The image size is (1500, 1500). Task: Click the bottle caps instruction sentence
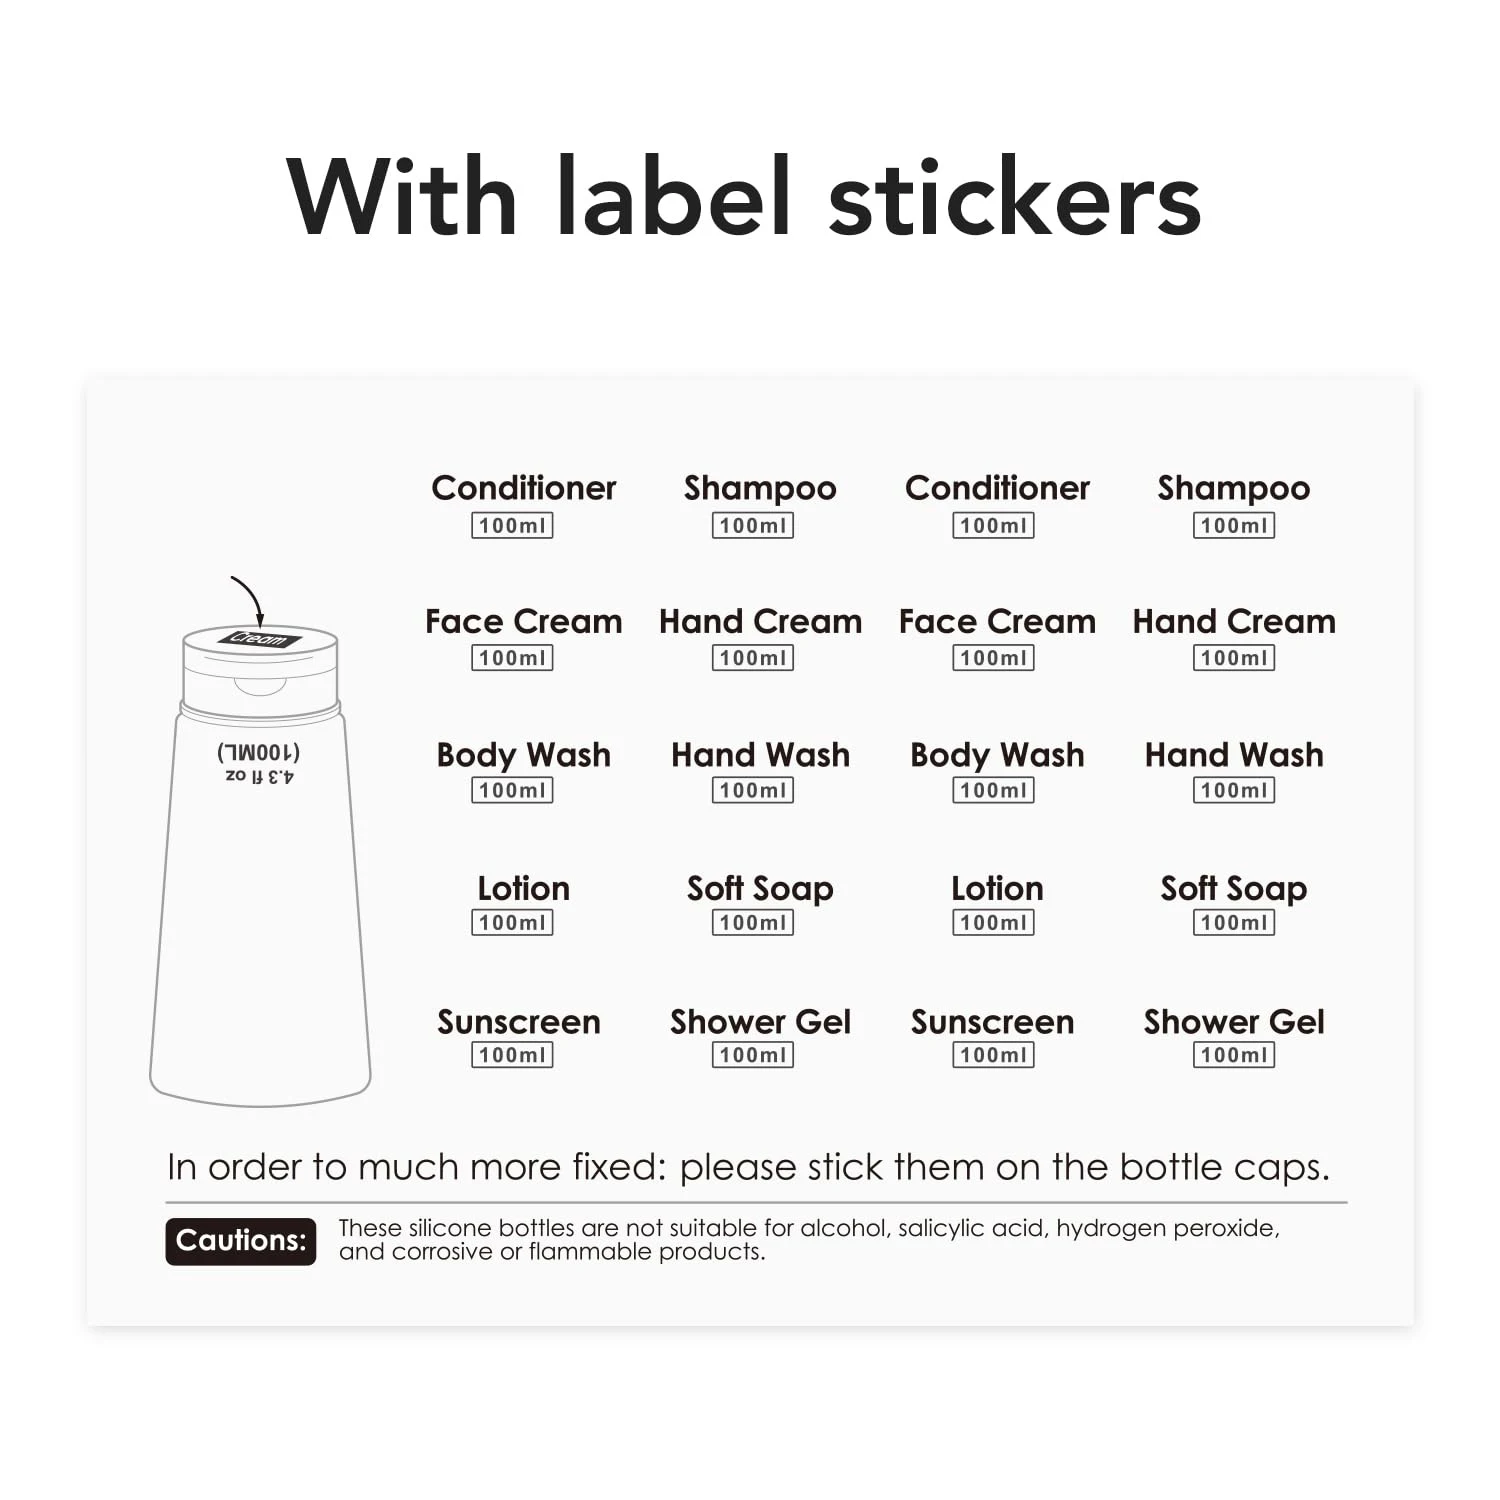click(x=748, y=1167)
